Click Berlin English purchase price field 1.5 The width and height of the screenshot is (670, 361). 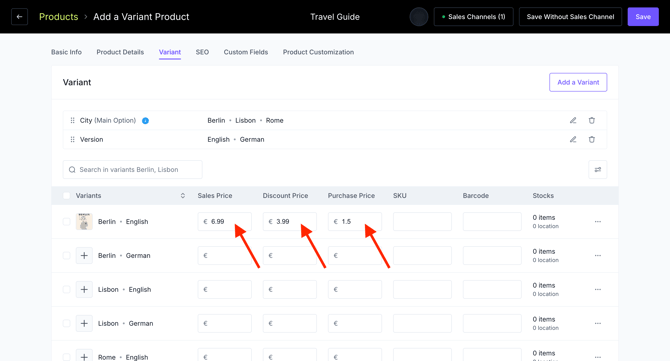click(x=355, y=222)
